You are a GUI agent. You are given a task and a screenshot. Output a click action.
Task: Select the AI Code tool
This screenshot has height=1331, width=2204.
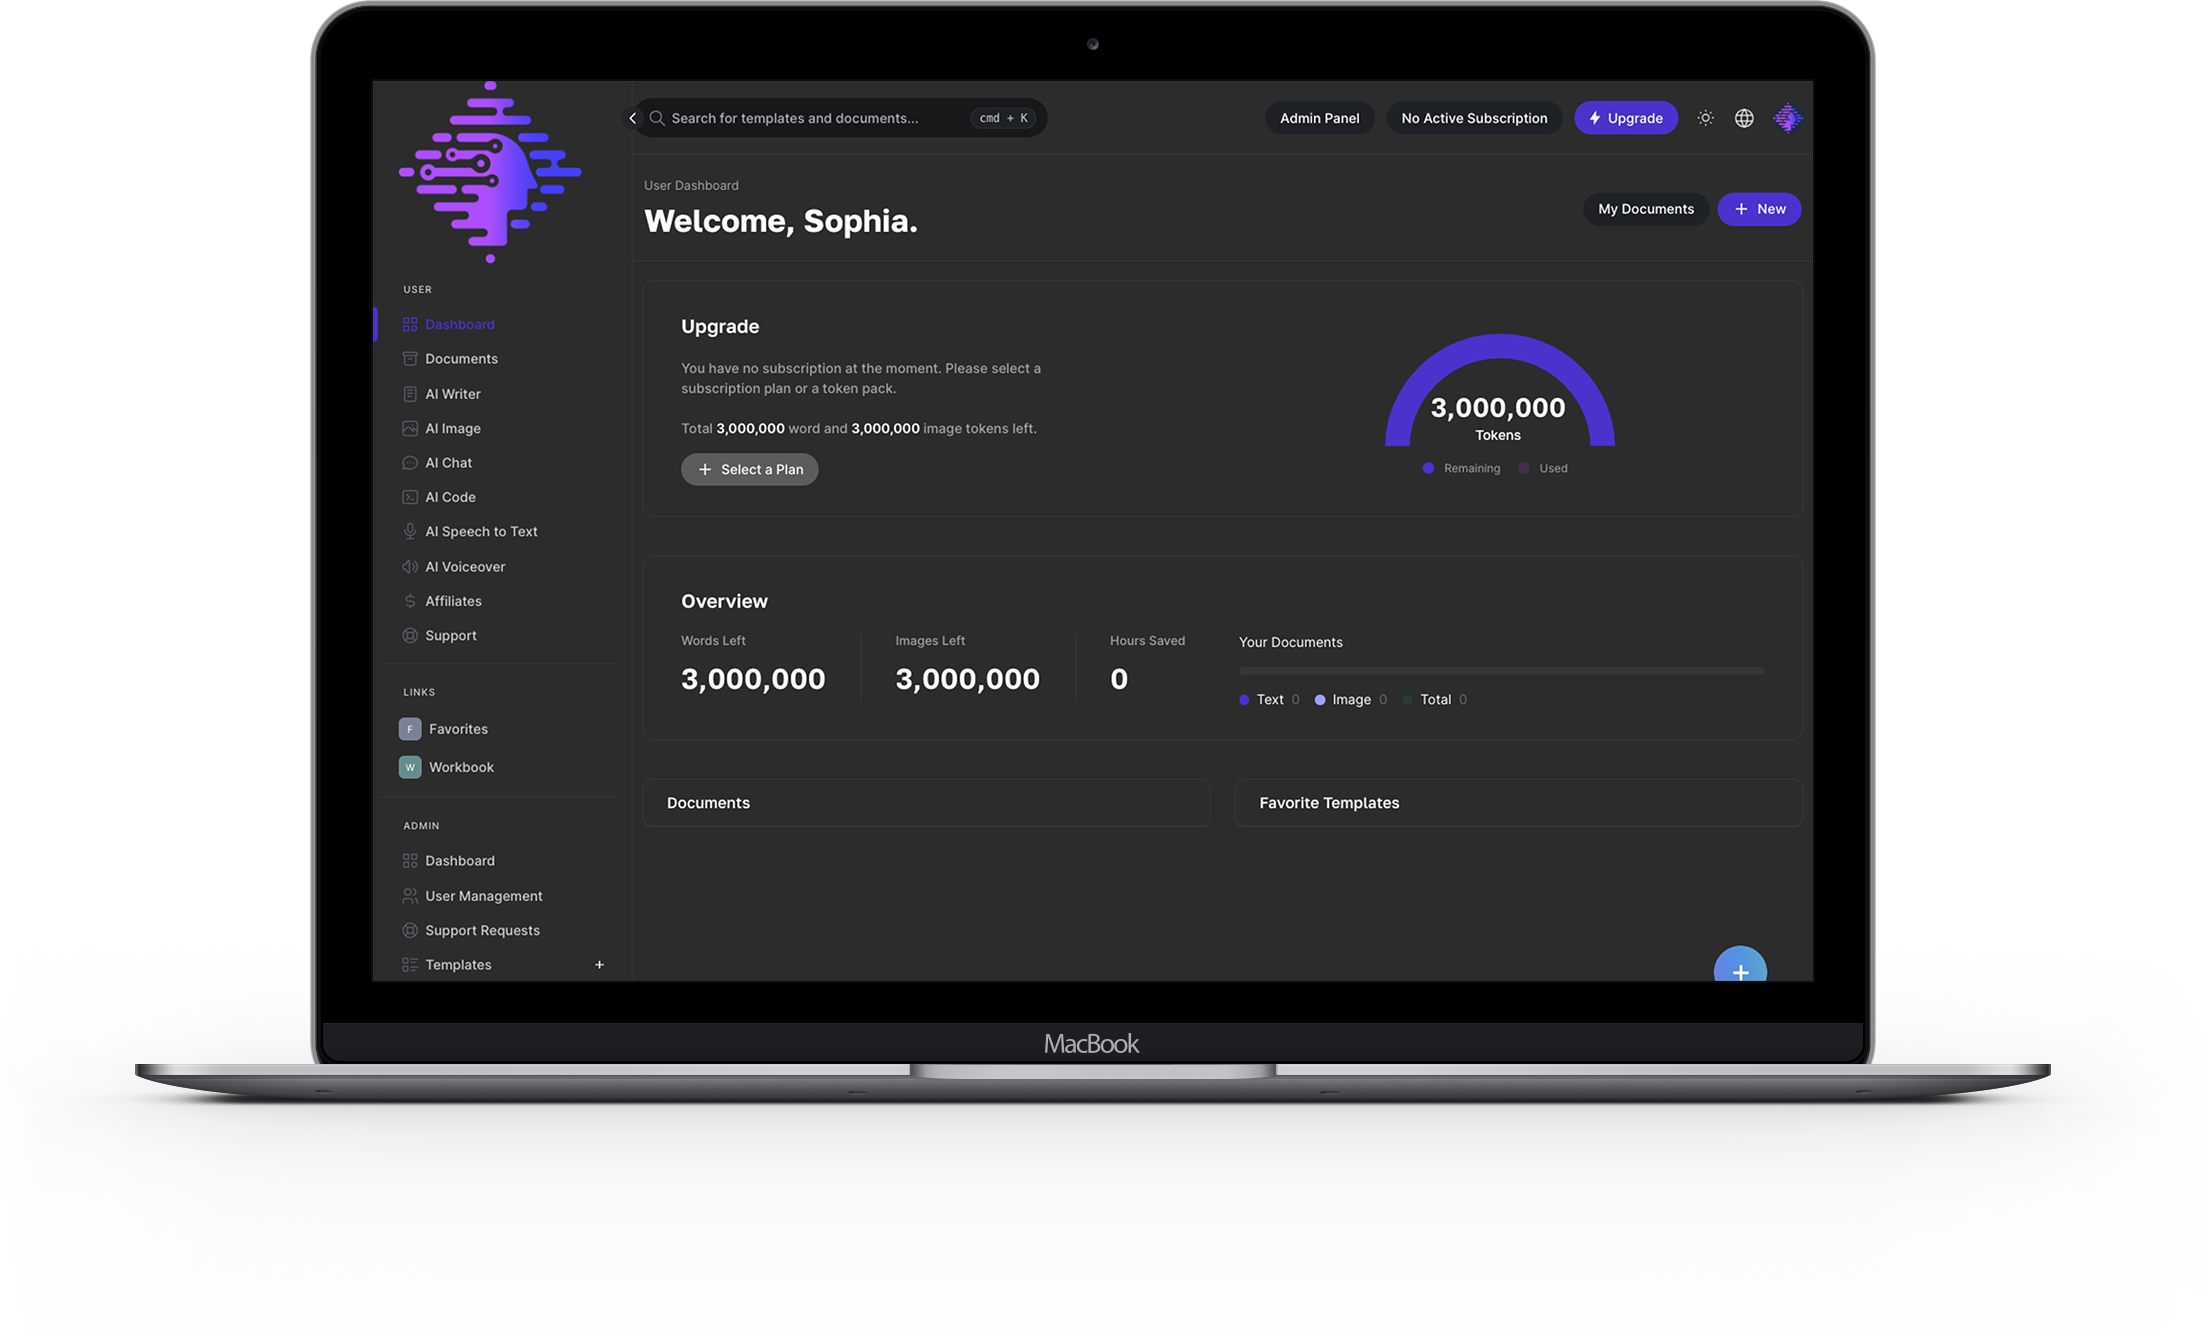(x=451, y=496)
